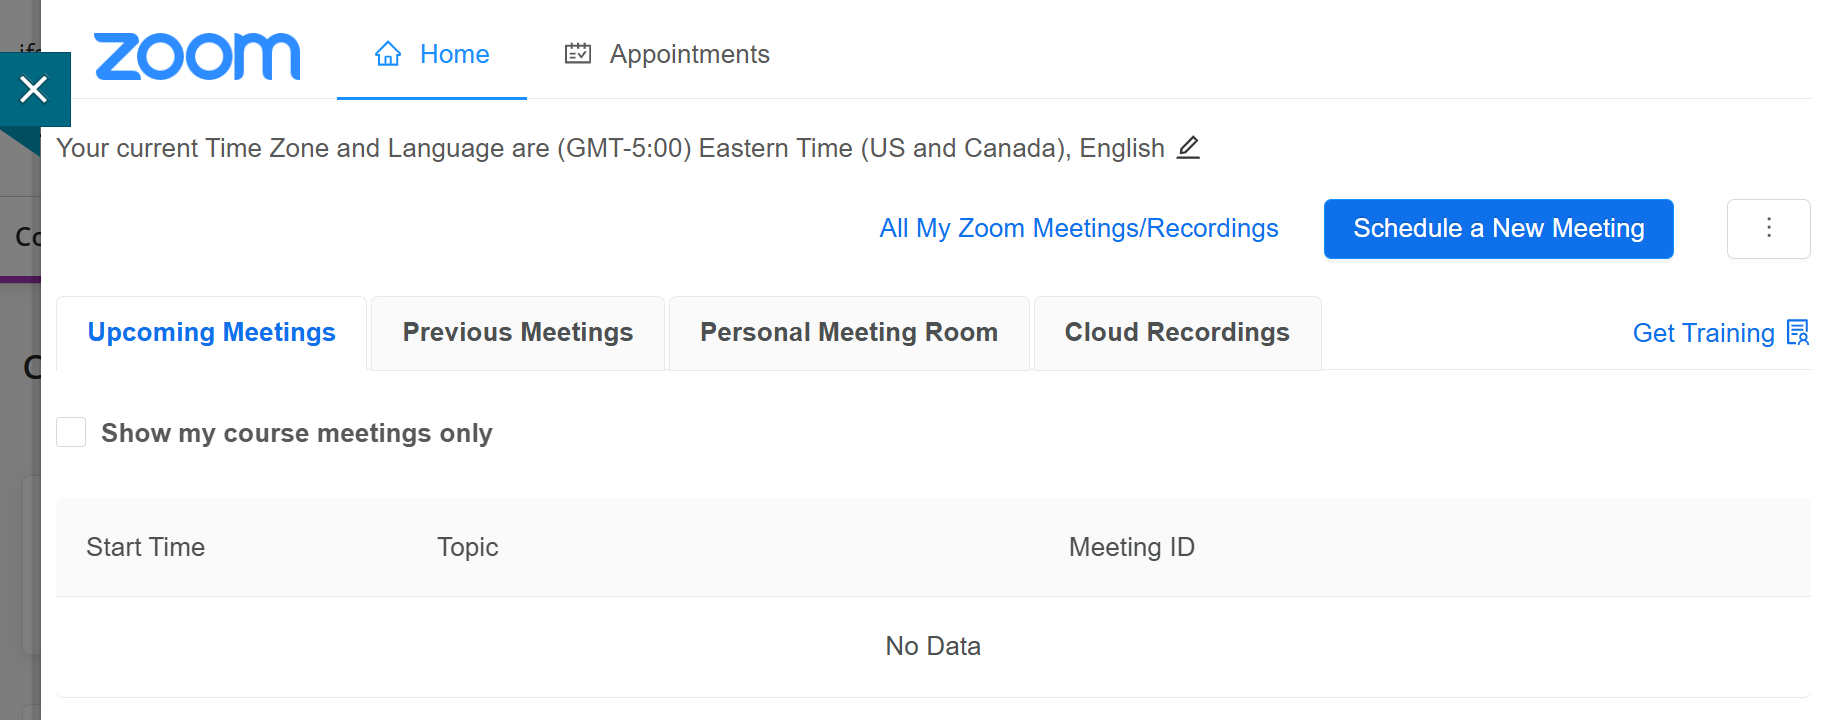The width and height of the screenshot is (1824, 720).
Task: Switch to Previous Meetings tab
Action: pos(517,332)
